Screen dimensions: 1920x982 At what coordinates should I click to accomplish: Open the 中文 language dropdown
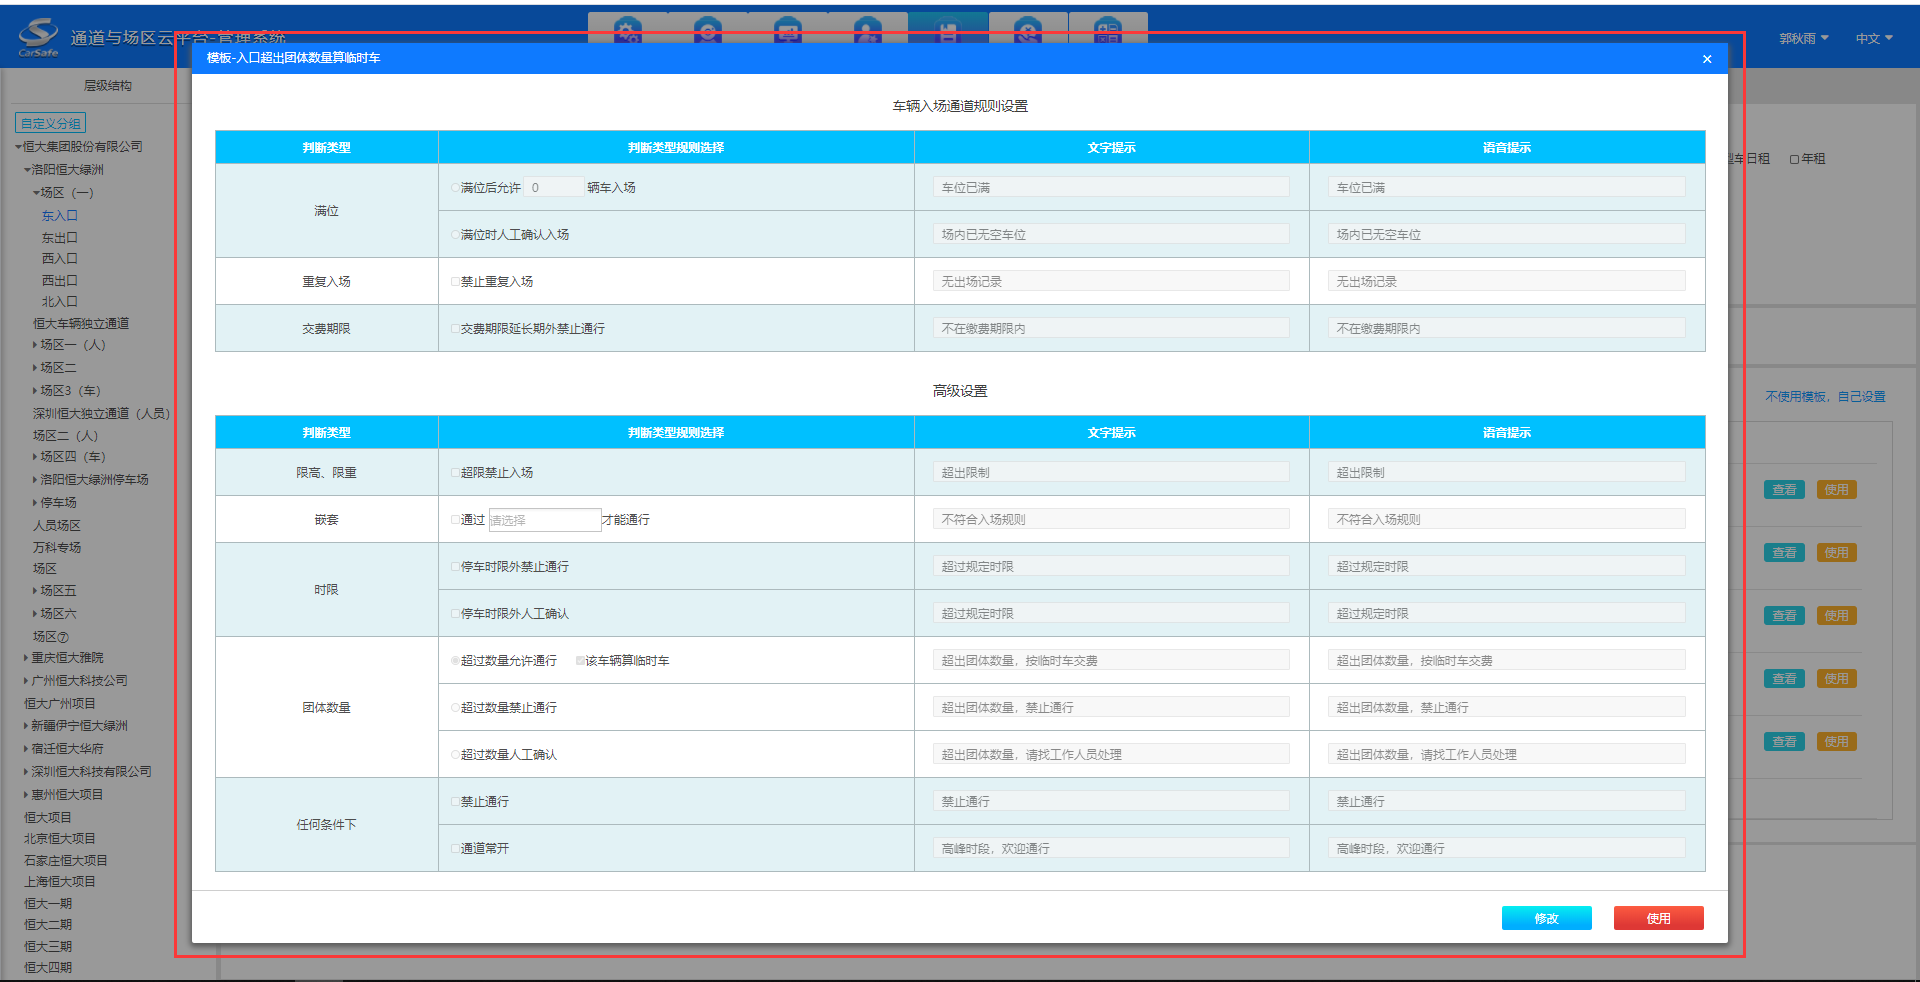tap(1873, 39)
